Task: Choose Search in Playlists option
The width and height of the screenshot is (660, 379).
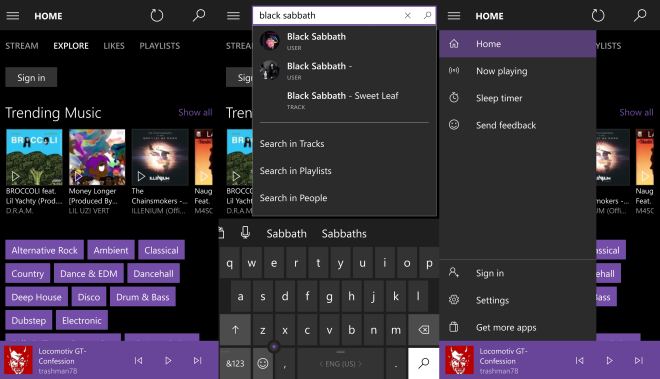Action: tap(344, 171)
